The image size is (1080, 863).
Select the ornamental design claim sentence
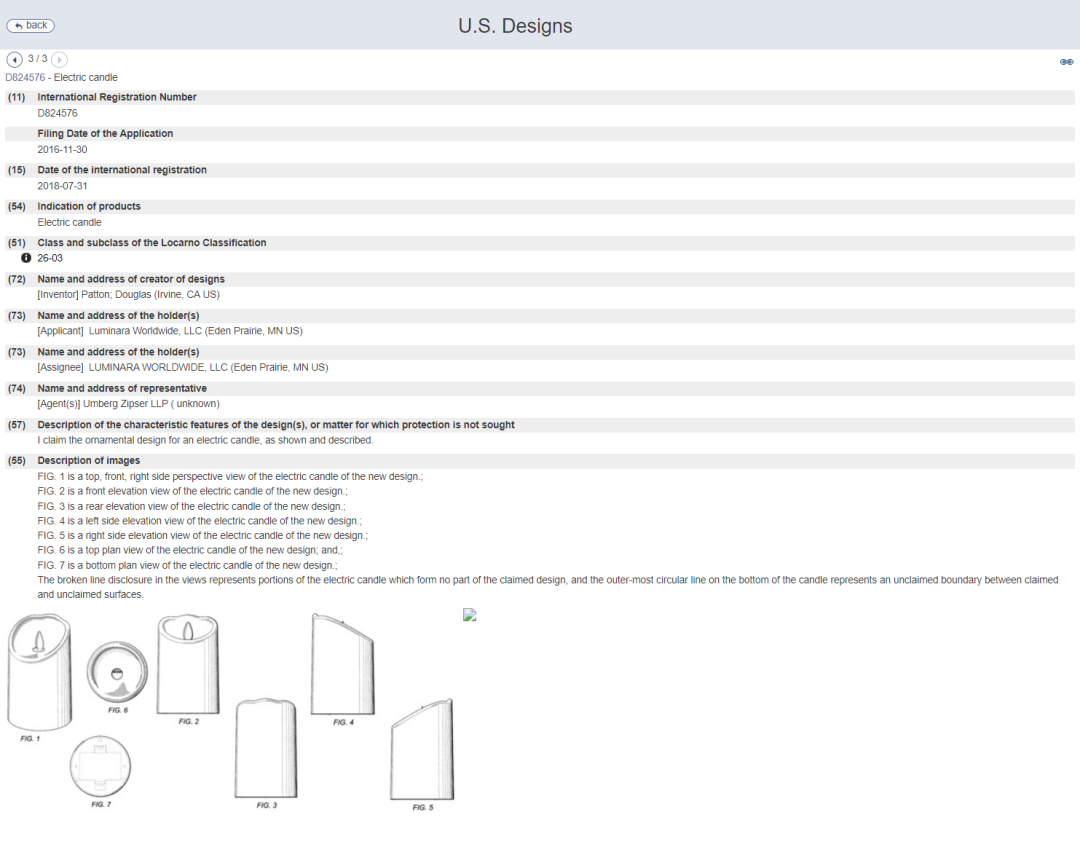click(205, 440)
